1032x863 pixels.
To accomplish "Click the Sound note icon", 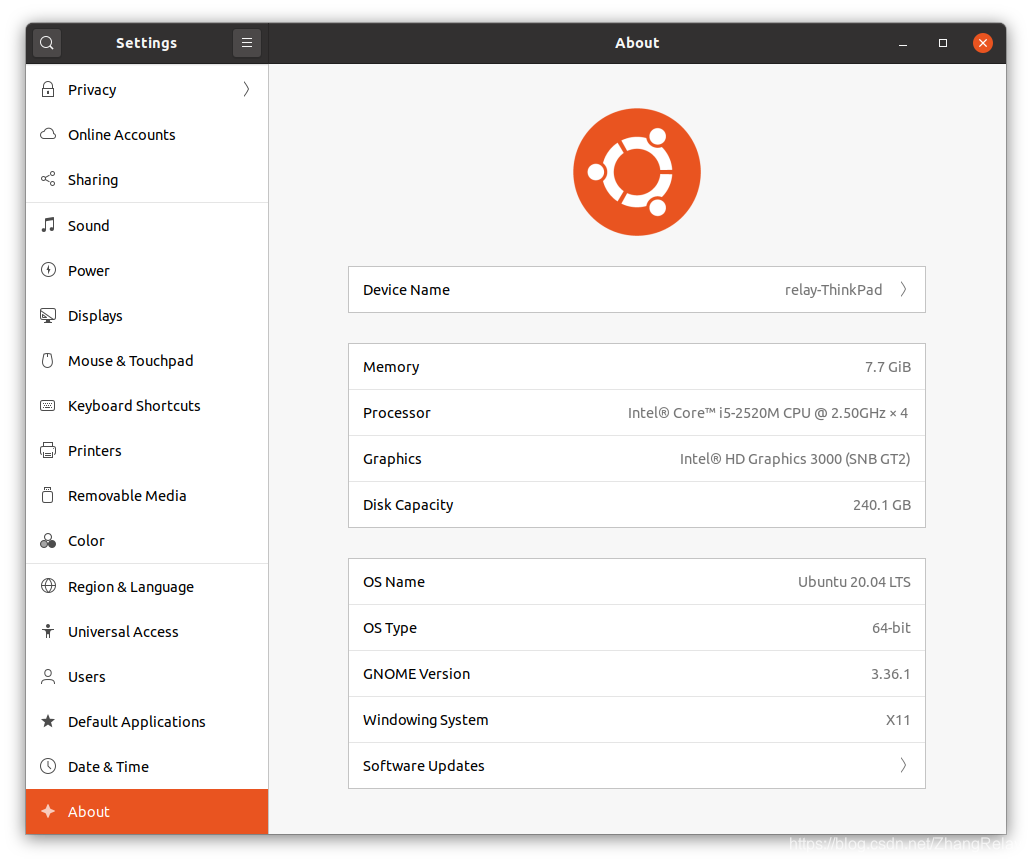I will click(47, 225).
